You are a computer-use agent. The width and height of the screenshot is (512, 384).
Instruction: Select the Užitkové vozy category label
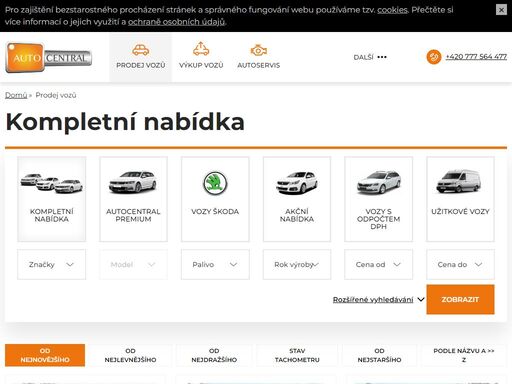click(x=460, y=212)
